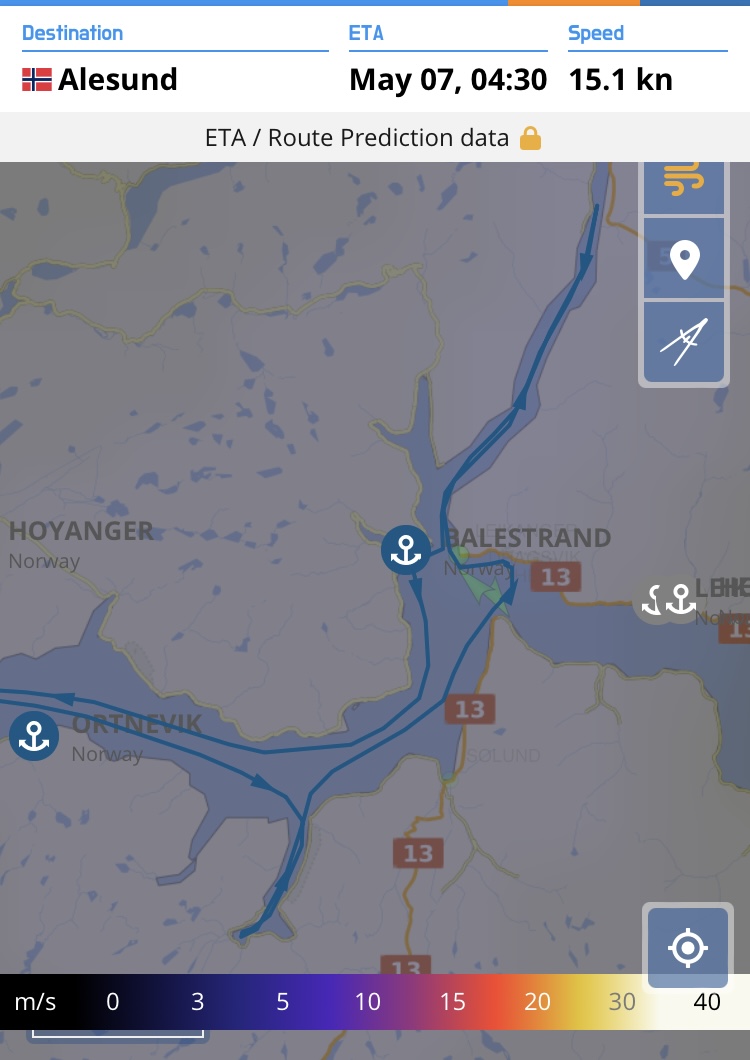Select the Speed header label
750x1060 pixels.
coord(596,33)
